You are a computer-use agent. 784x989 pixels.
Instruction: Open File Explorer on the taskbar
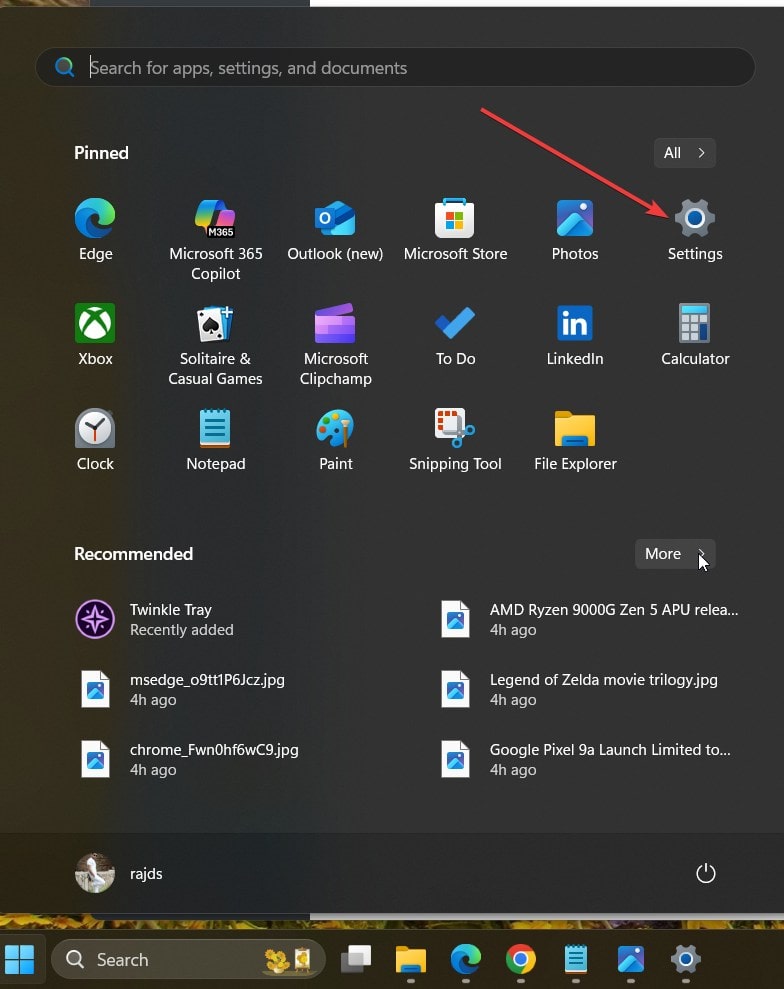click(411, 959)
